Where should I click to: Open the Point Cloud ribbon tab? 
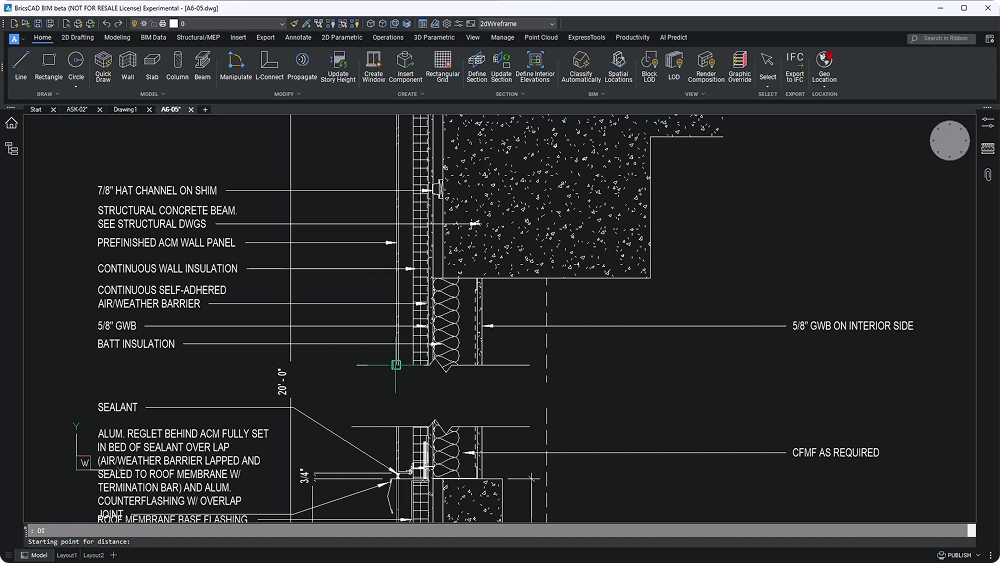(x=541, y=38)
